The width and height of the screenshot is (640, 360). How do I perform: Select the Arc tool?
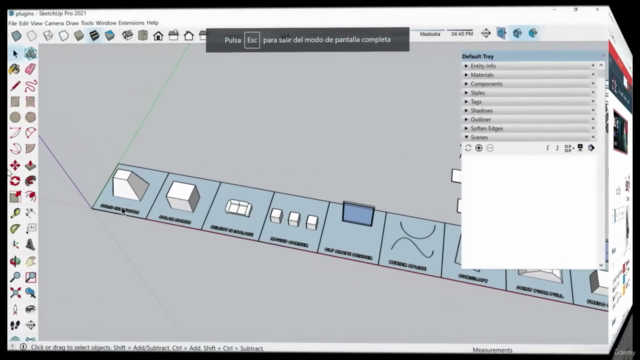(15, 133)
